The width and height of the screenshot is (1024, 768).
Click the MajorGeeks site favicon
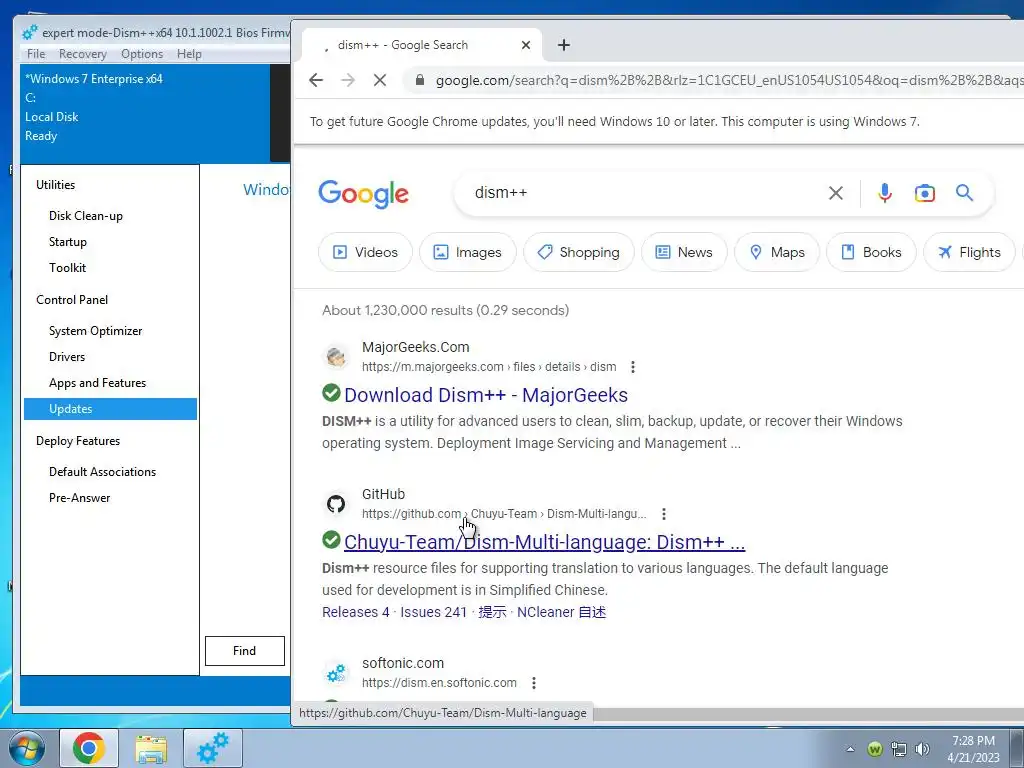pos(336,357)
